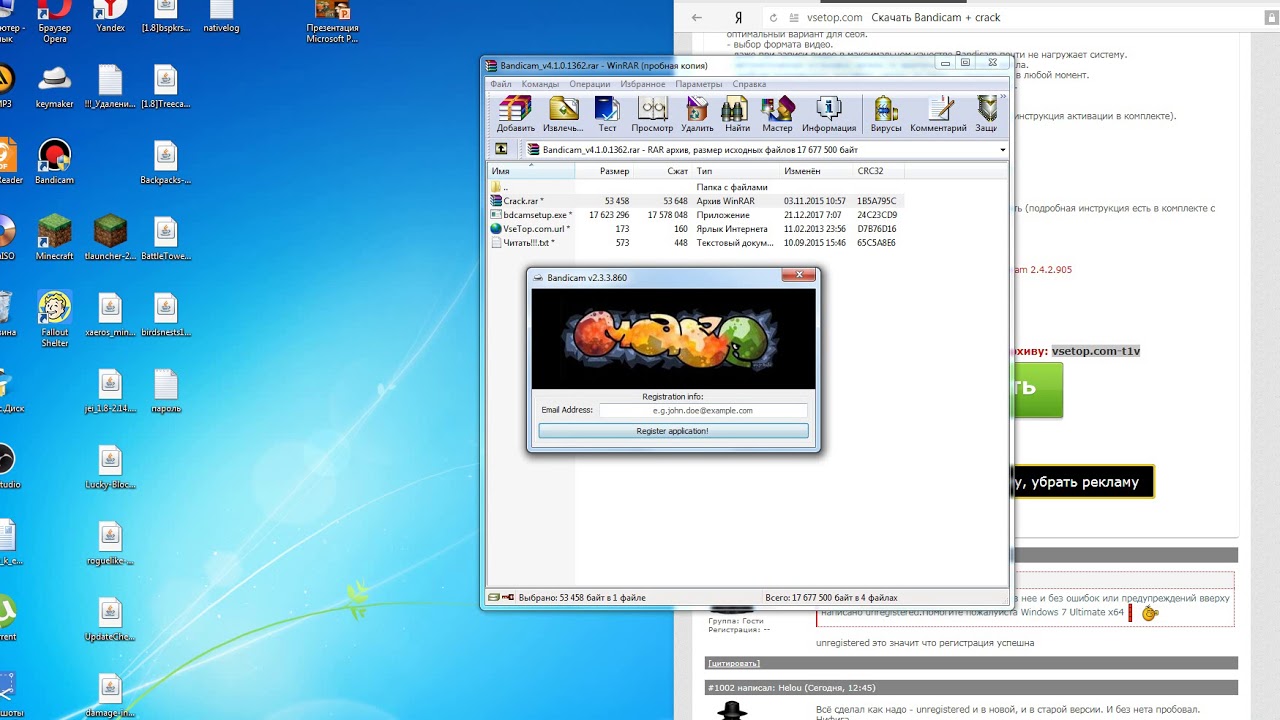Open the Операции menu
This screenshot has width=1280, height=720.
(x=590, y=84)
